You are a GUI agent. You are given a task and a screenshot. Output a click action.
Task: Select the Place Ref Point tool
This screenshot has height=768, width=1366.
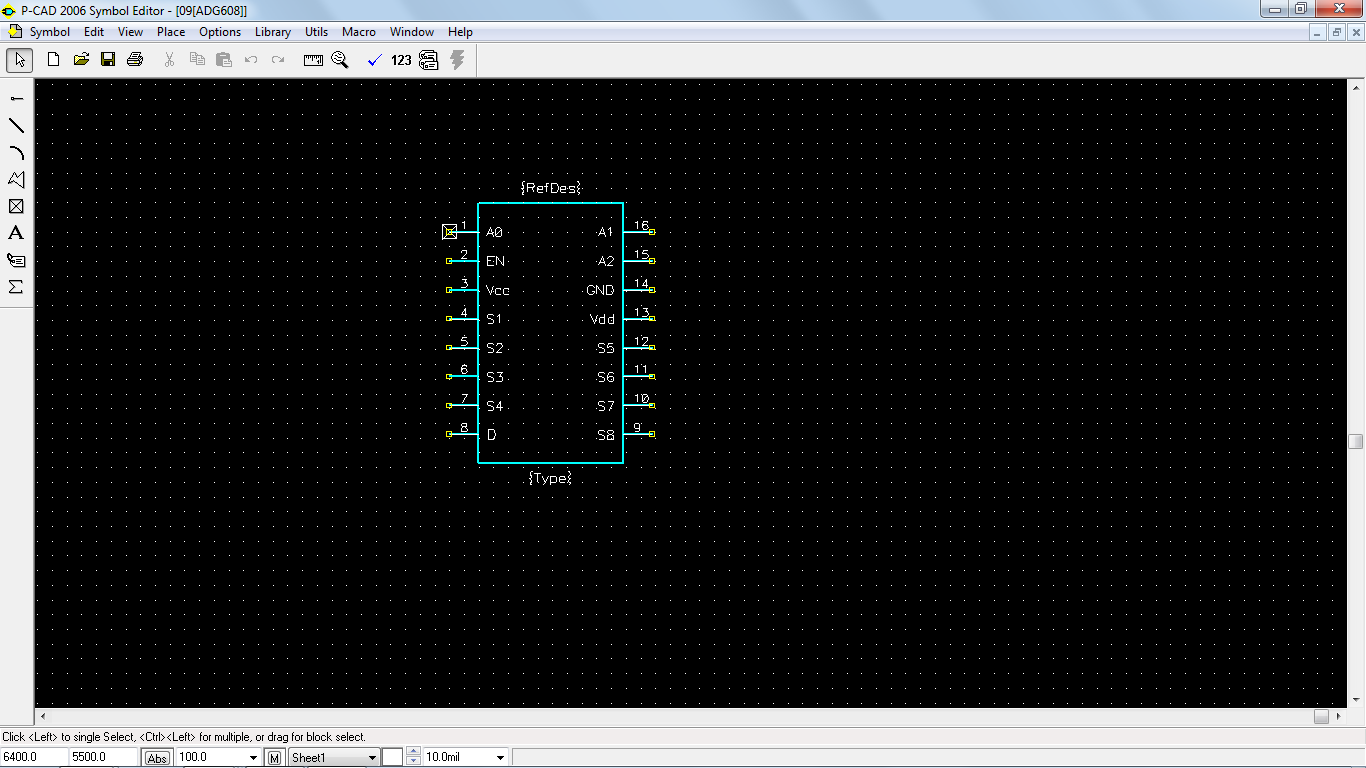click(x=16, y=206)
